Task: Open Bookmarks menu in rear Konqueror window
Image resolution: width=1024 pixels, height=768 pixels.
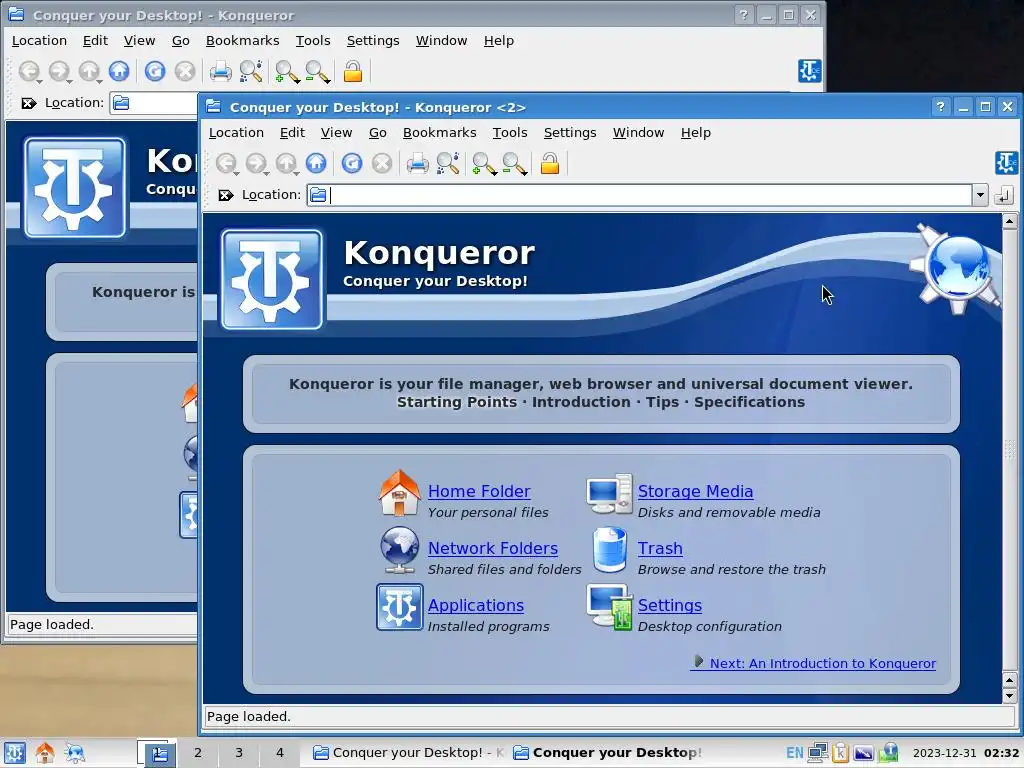Action: 242,40
